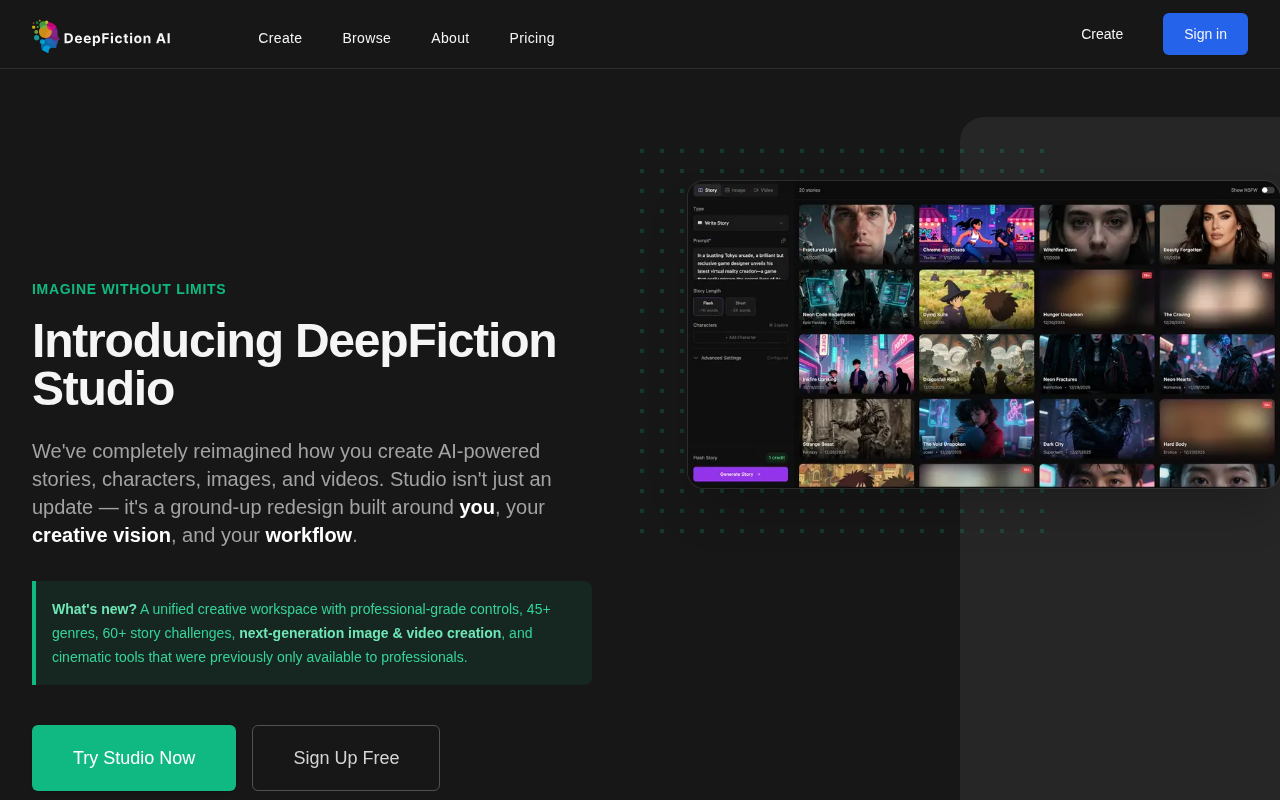Click the 18+ badge on Hunger Unspoken card
The height and width of the screenshot is (800, 1280).
pos(1147,275)
